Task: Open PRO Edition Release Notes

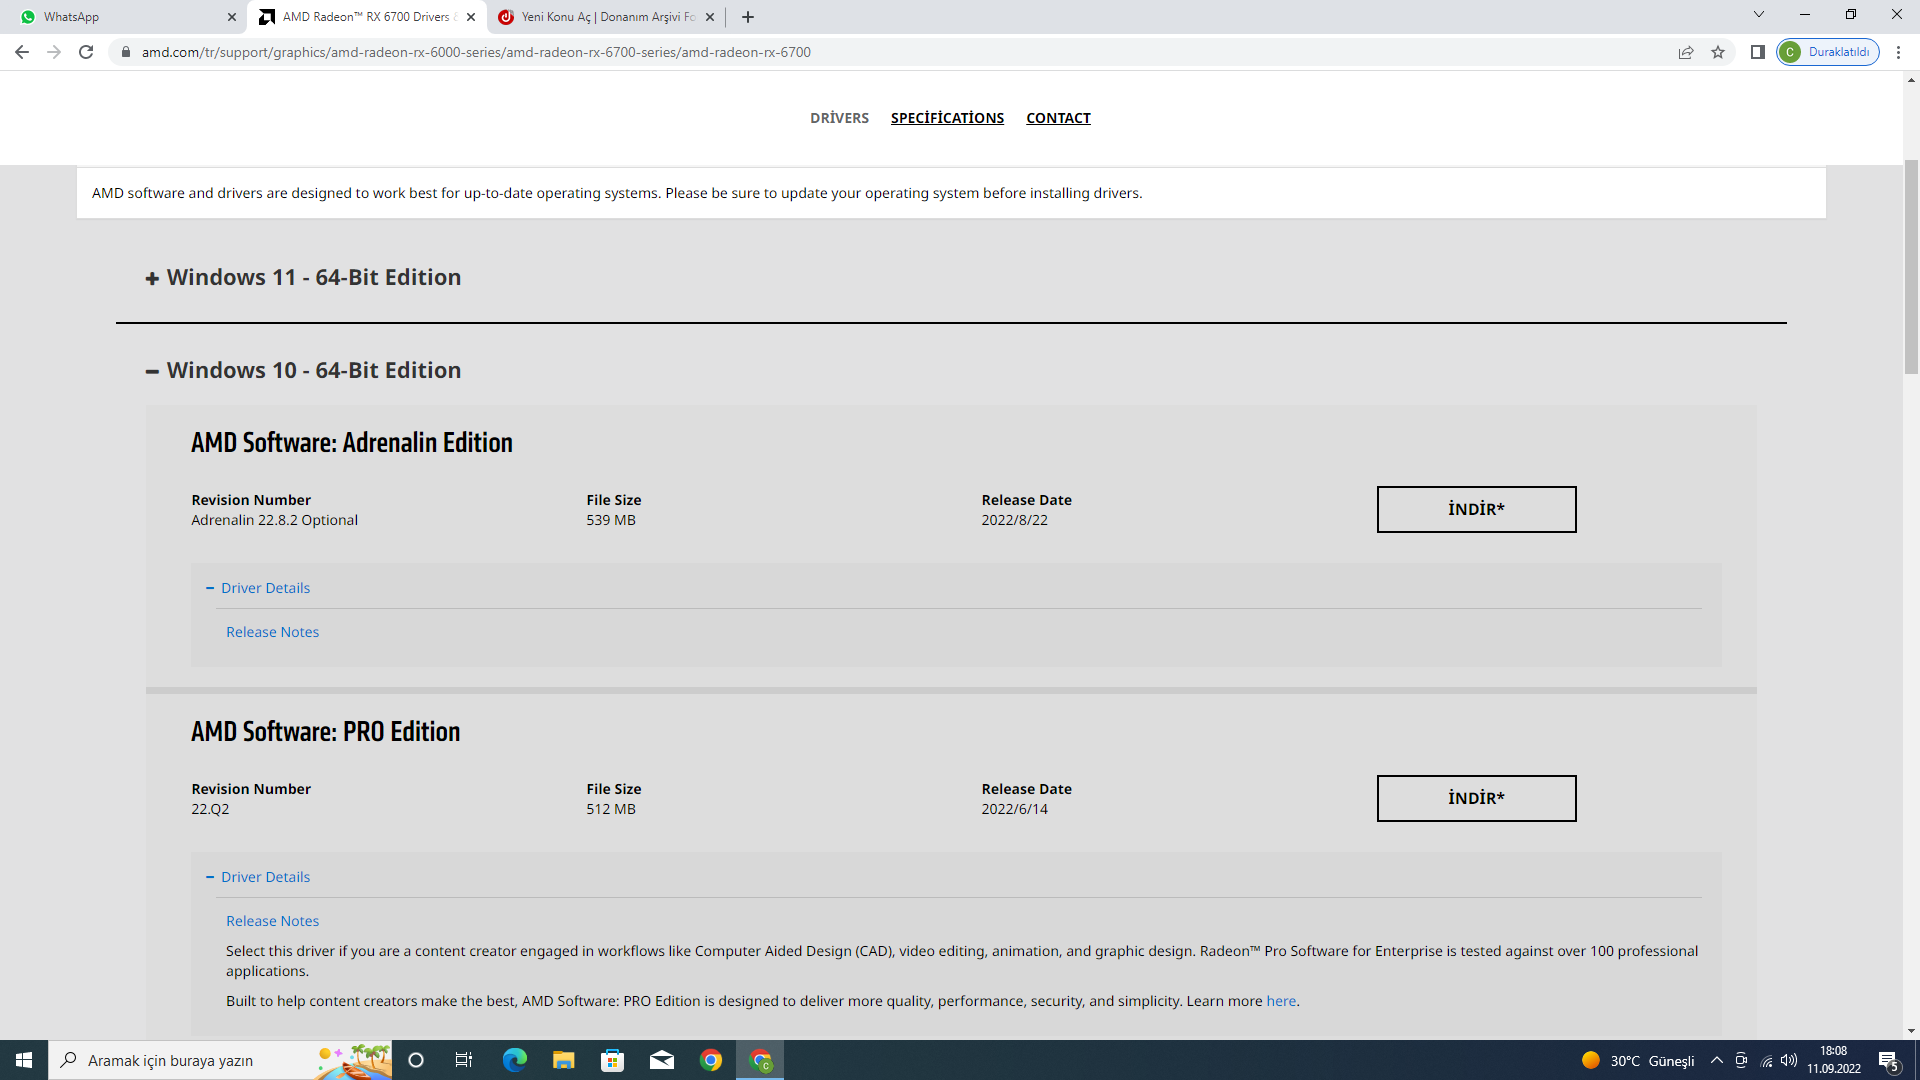Action: pyautogui.click(x=272, y=921)
